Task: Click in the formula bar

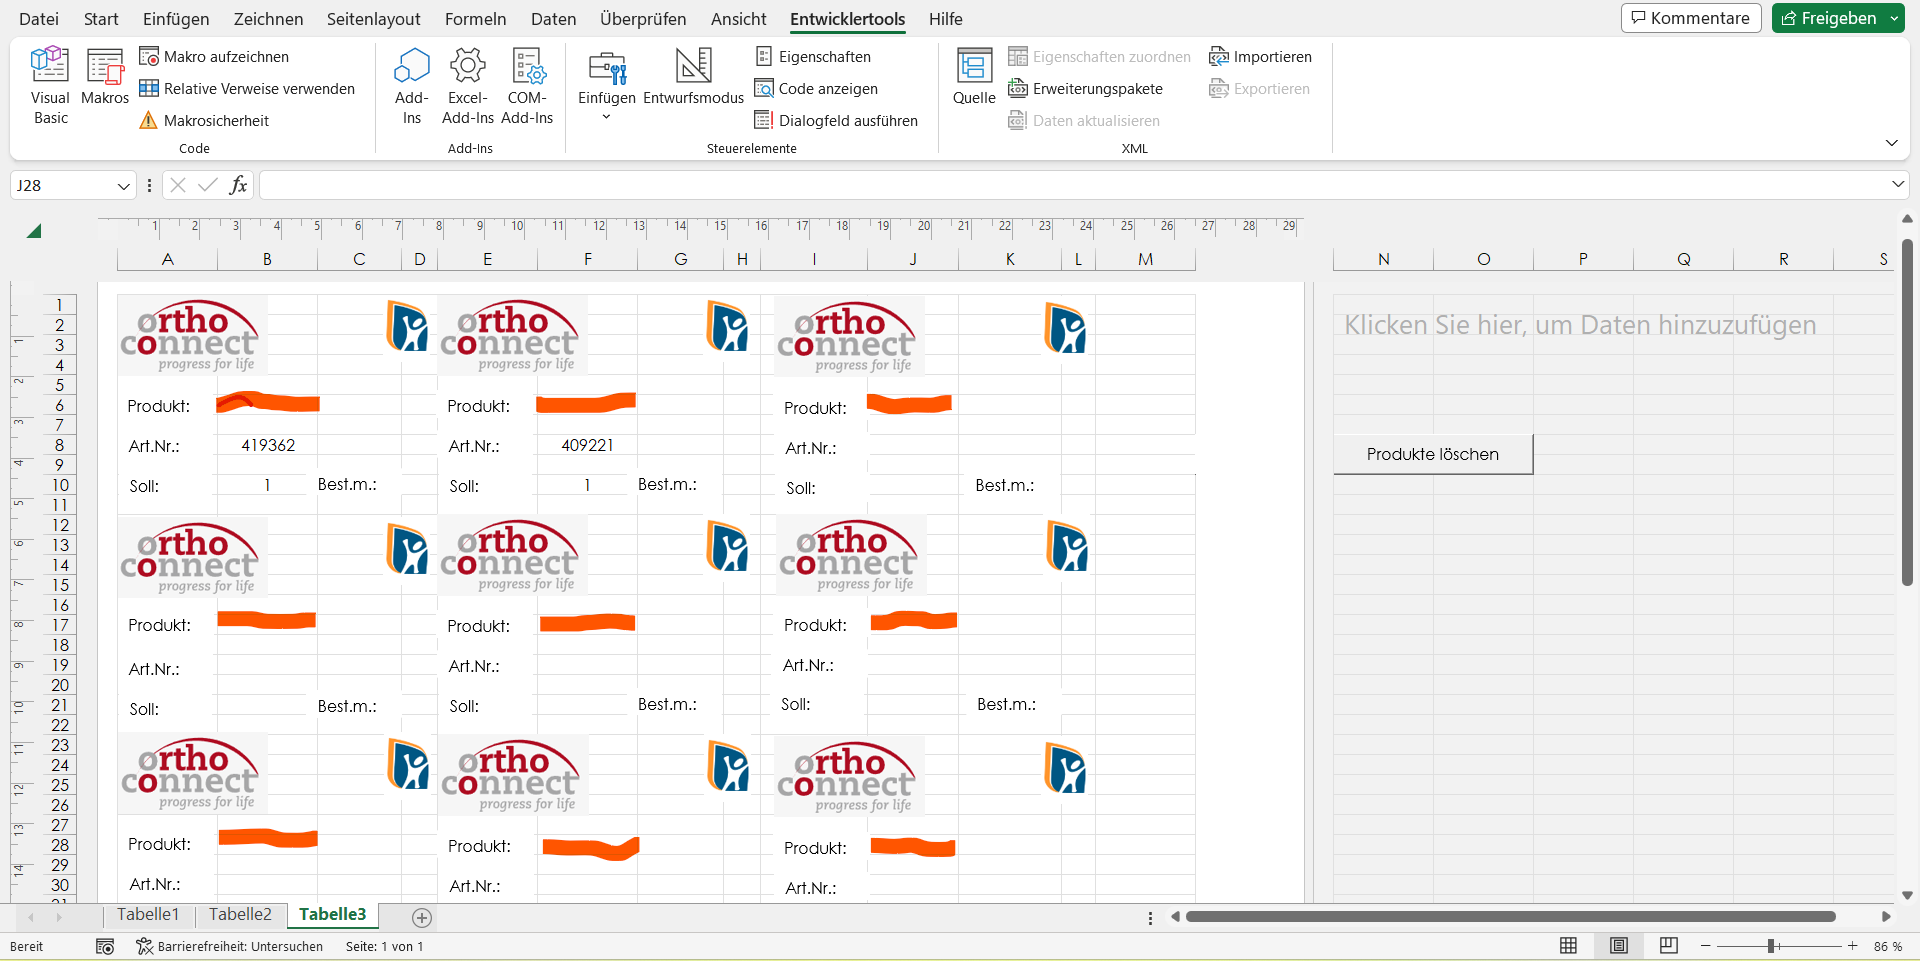Action: 1073,185
